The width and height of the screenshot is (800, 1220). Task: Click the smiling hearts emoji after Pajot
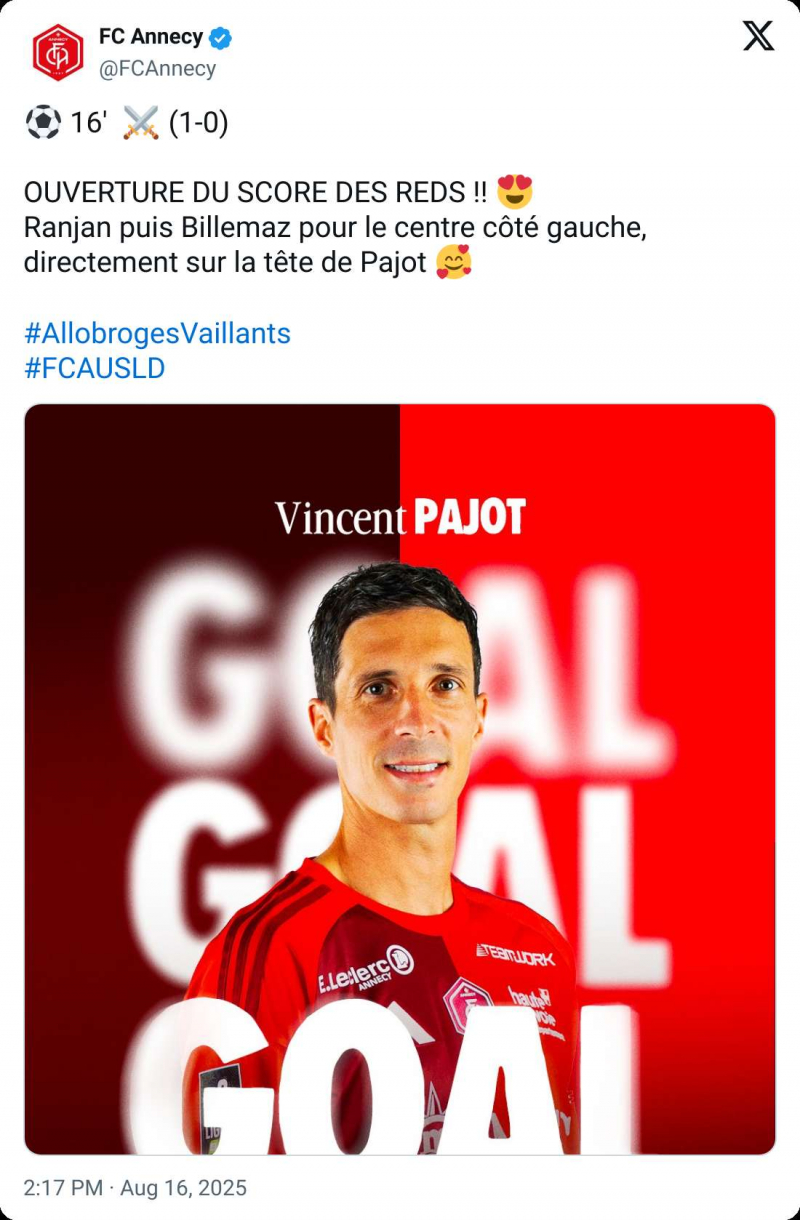click(x=454, y=263)
